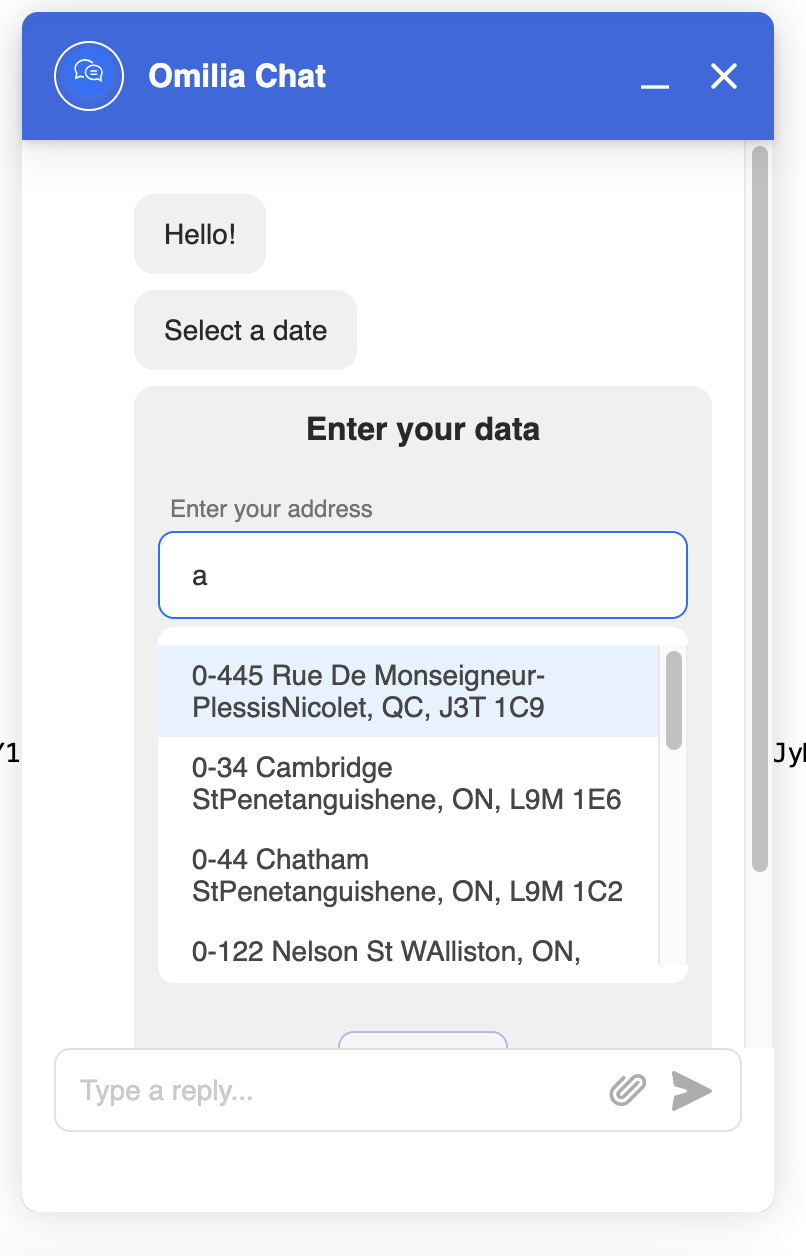This screenshot has width=806, height=1256.
Task: Click inside the 'Type a reply' message box
Action: pyautogui.click(x=300, y=1091)
